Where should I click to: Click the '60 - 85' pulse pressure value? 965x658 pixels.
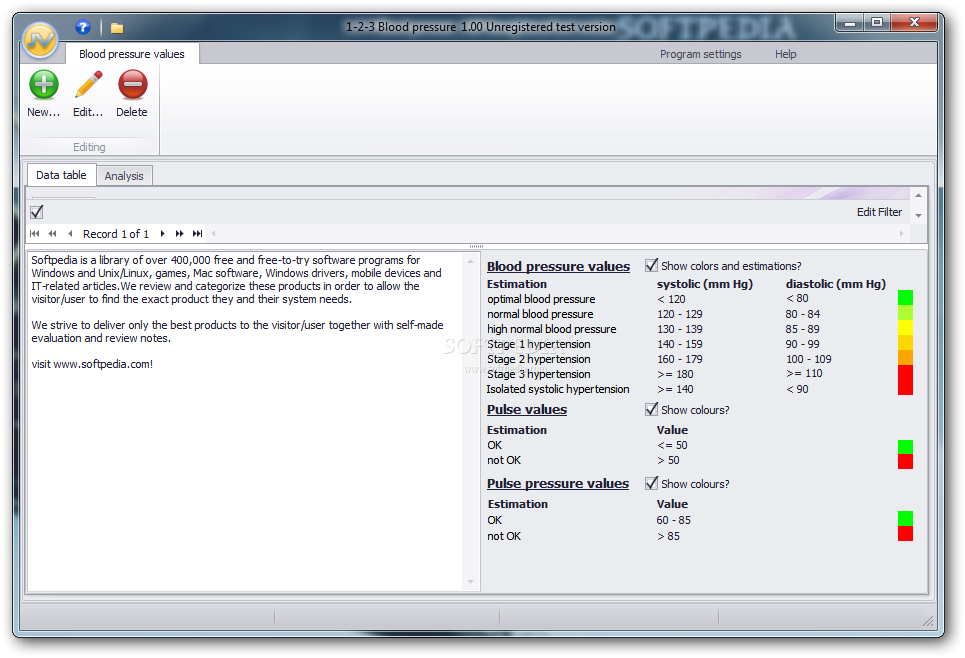673,520
